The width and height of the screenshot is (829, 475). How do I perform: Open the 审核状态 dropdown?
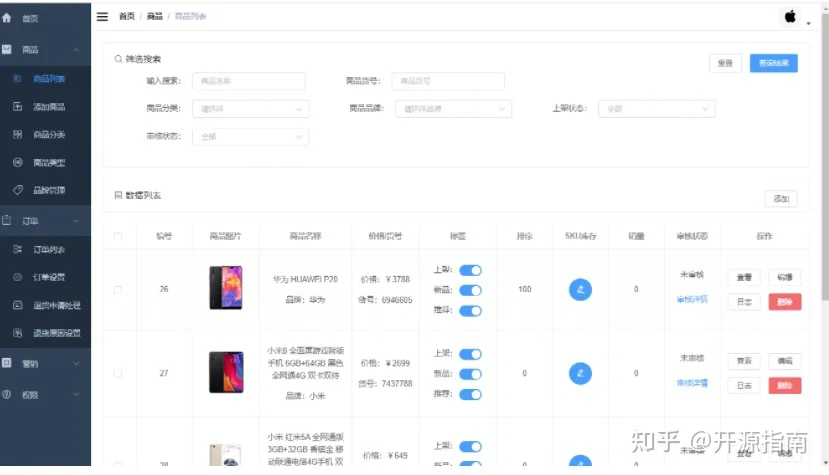tap(251, 136)
